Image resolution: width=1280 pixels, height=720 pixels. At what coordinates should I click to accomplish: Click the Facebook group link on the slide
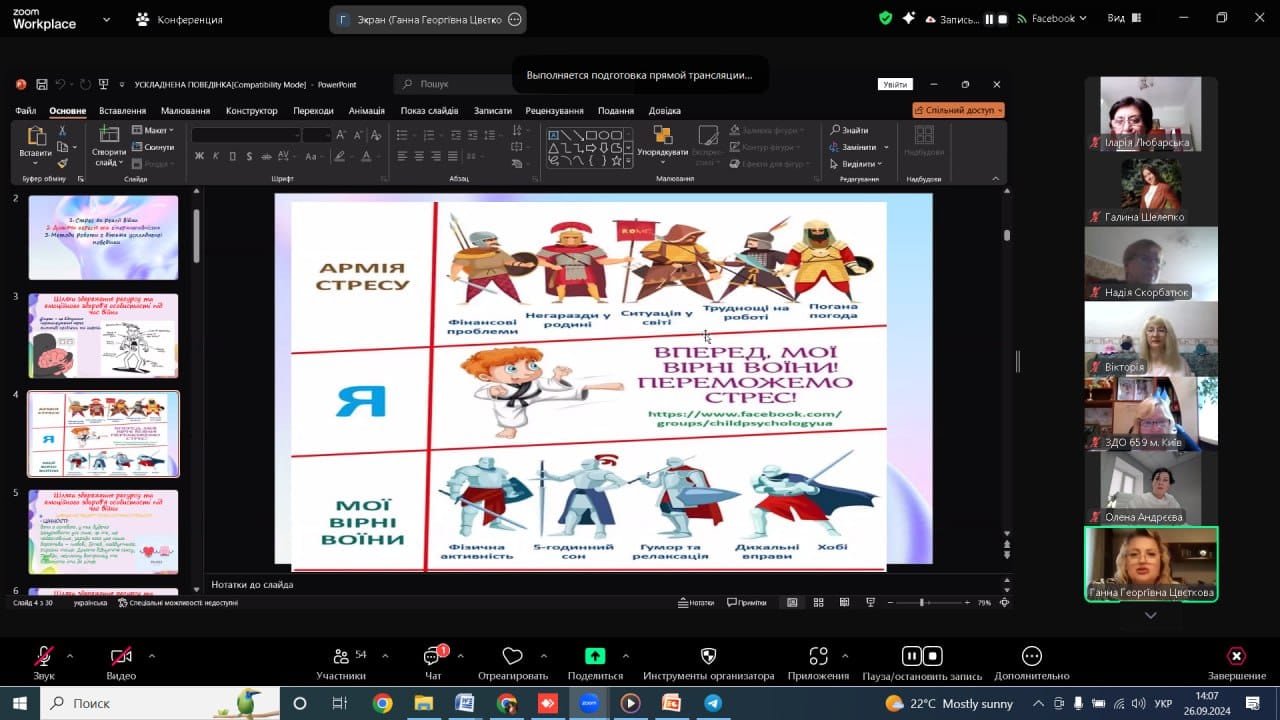[x=744, y=418]
